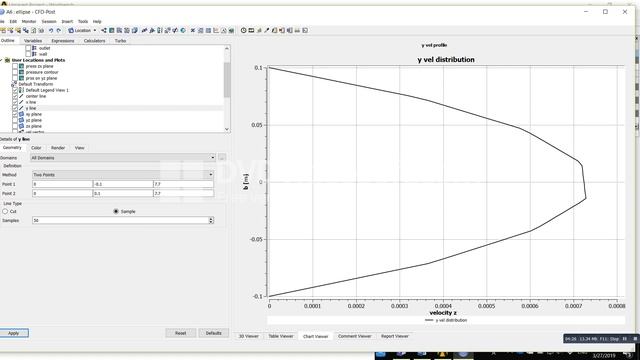Enable the press zx plane checkbox
Screen dimensions: 640x360
pyautogui.click(x=15, y=66)
